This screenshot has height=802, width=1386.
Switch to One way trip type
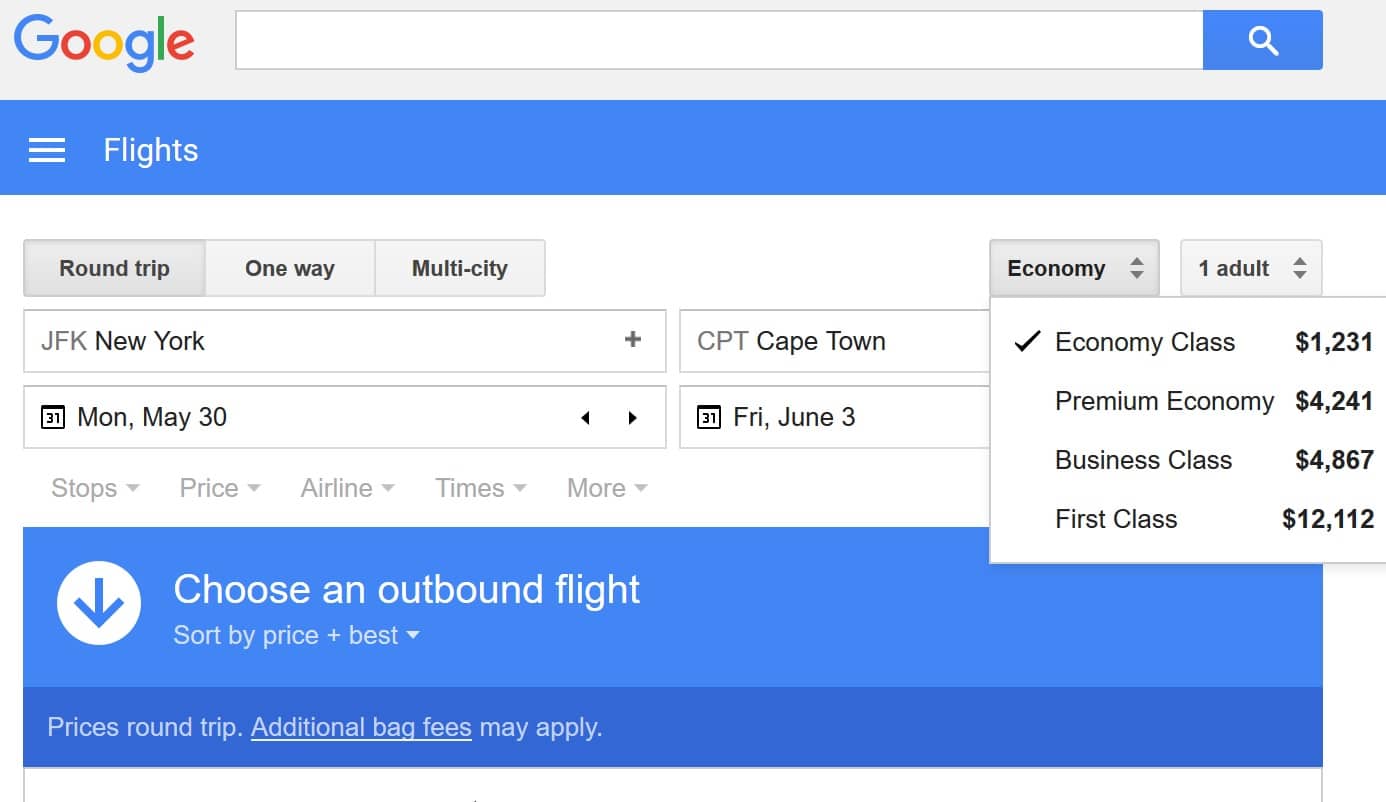pos(290,268)
